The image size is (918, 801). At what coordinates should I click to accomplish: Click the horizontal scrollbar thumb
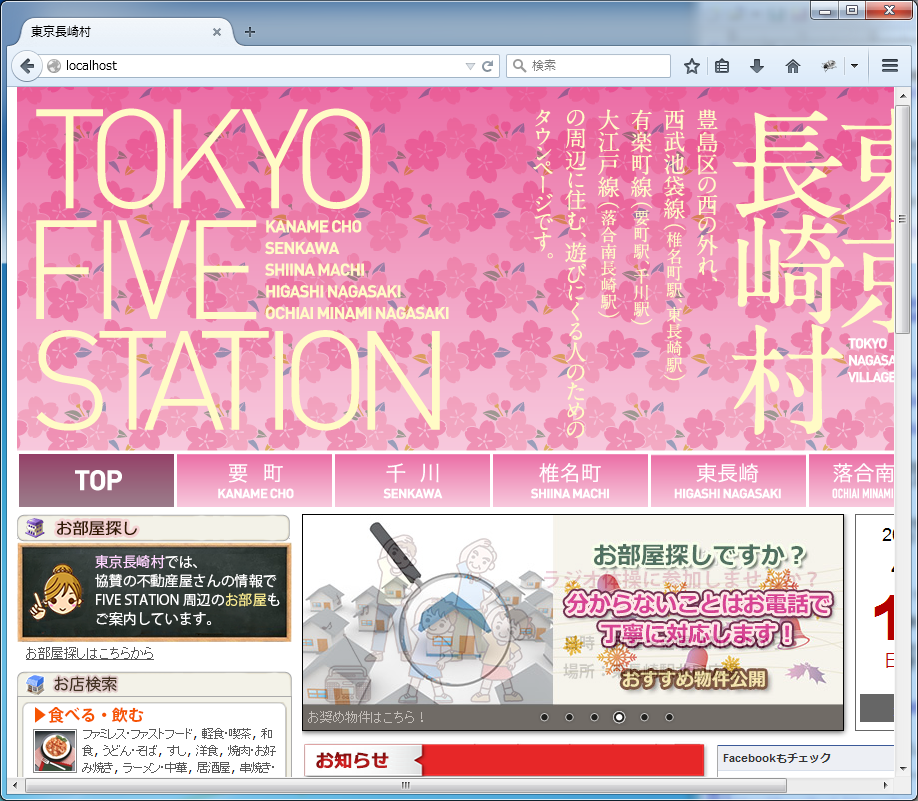click(x=405, y=786)
